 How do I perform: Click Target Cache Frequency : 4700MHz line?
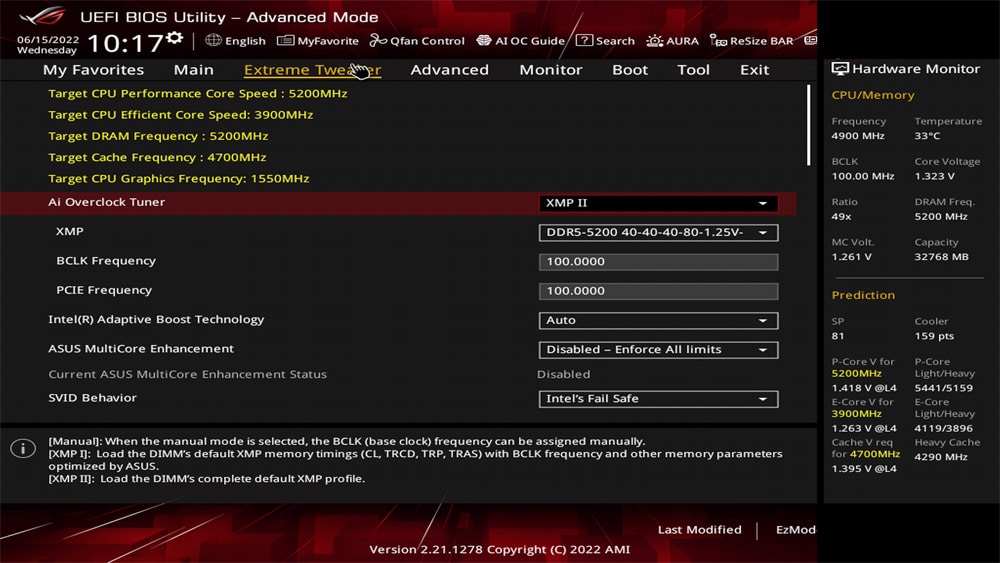(157, 157)
